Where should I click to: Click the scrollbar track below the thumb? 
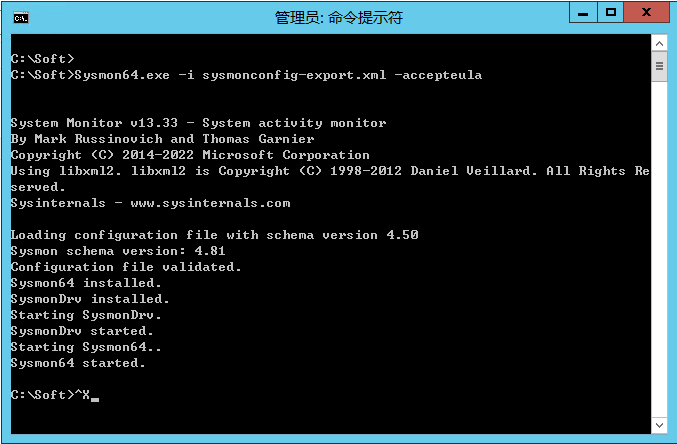pos(659,250)
